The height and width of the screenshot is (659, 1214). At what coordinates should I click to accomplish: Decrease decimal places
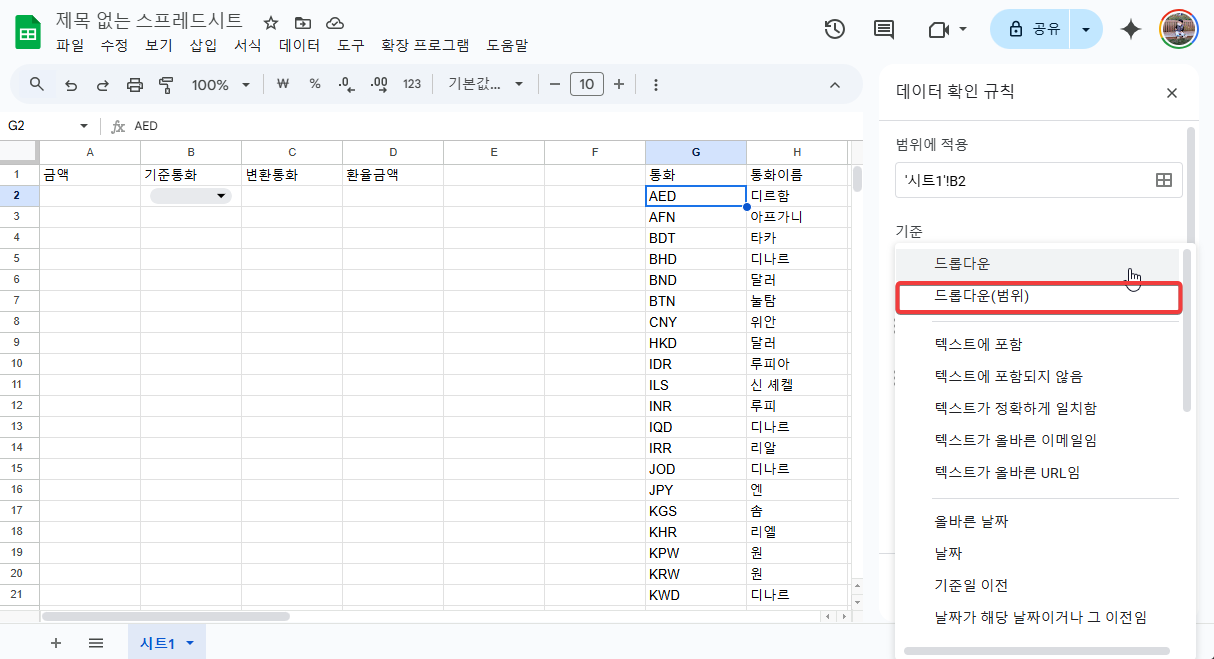pyautogui.click(x=346, y=84)
